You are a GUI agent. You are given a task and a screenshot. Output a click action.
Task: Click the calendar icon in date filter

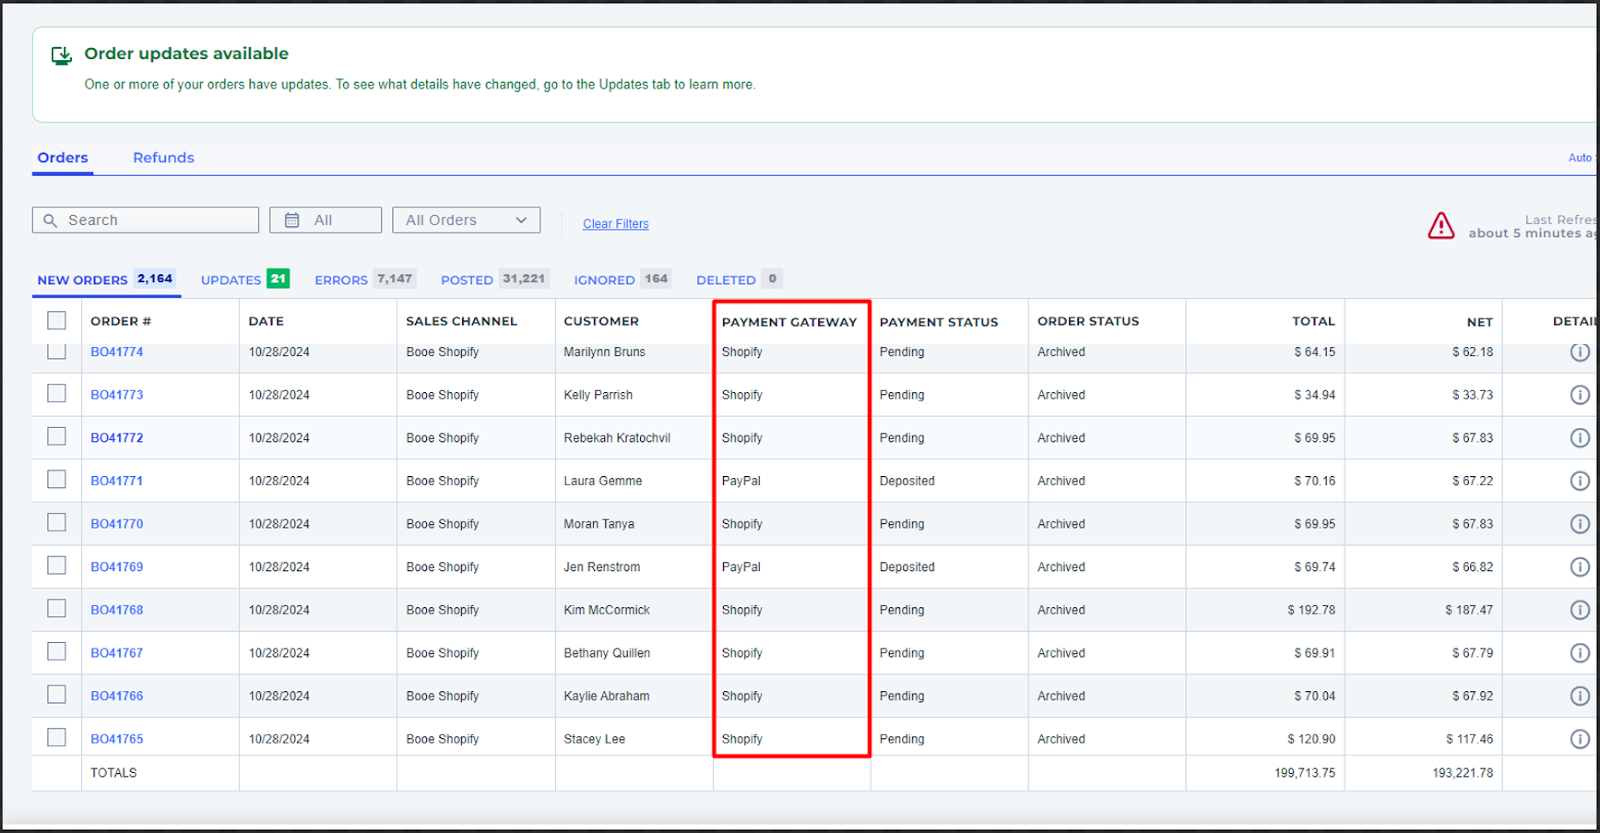point(292,220)
